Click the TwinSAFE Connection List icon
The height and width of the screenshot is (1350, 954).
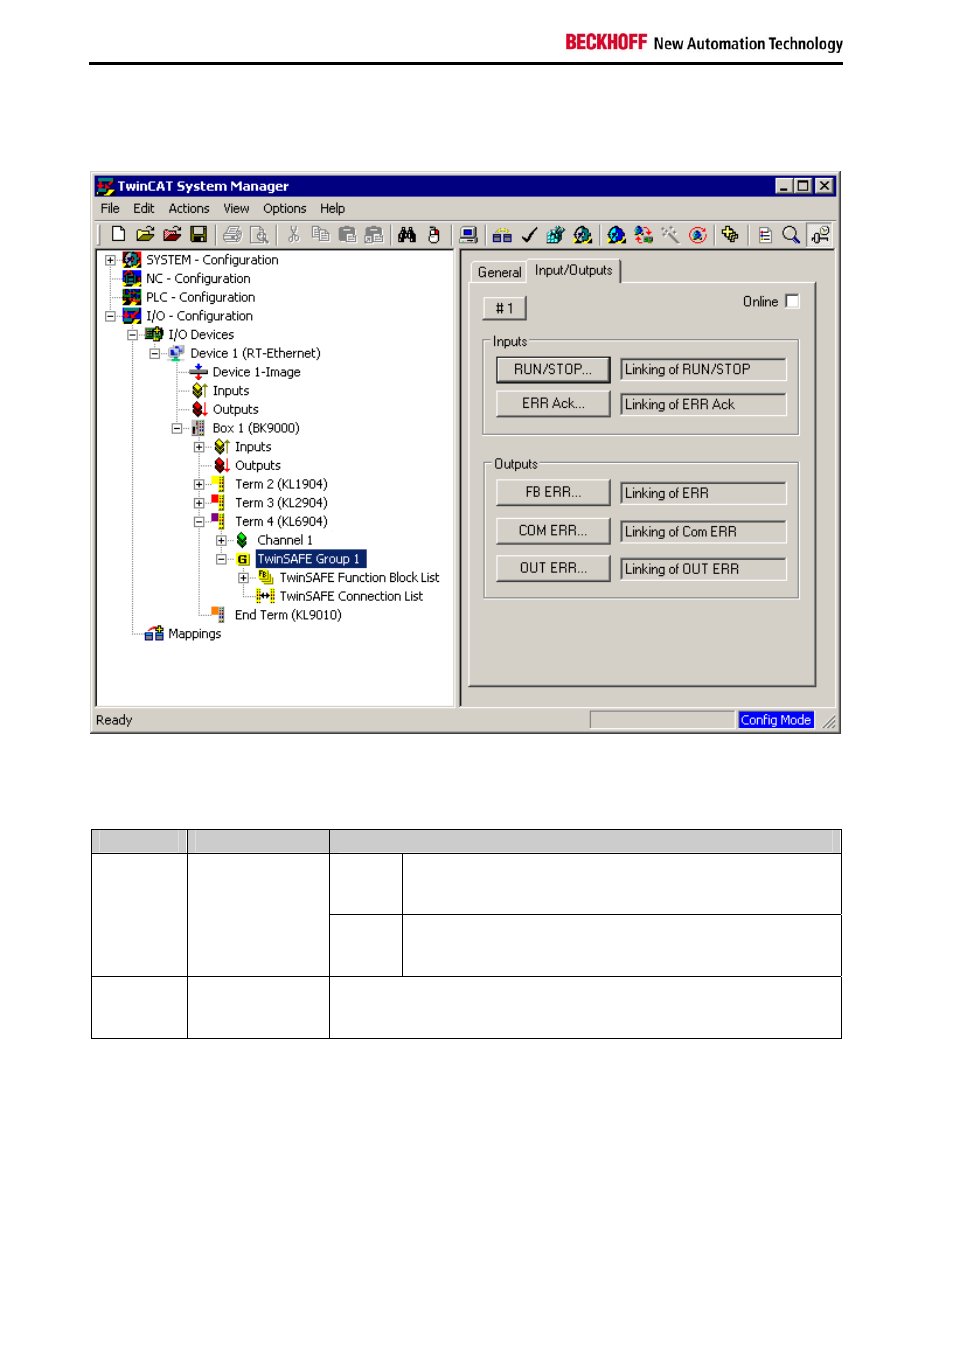265,596
